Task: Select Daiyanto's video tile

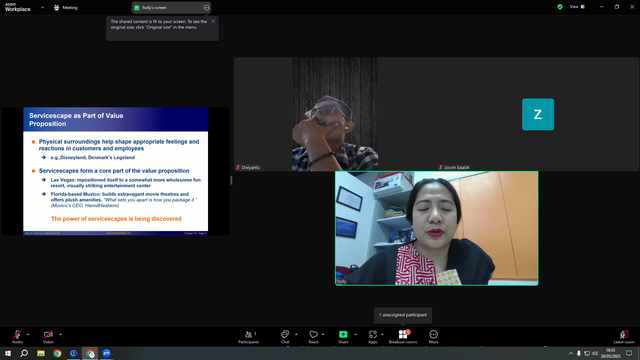Action: [335, 114]
